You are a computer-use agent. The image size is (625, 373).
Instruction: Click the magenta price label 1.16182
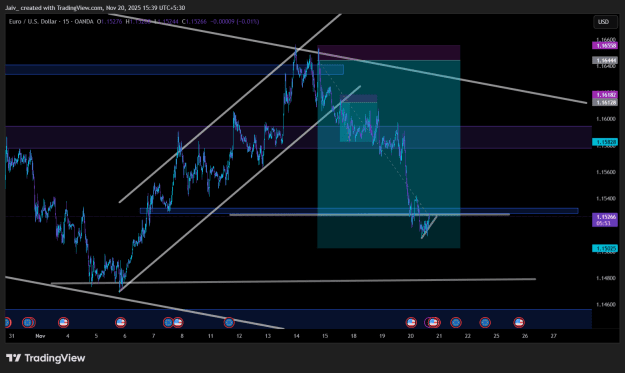click(x=606, y=95)
